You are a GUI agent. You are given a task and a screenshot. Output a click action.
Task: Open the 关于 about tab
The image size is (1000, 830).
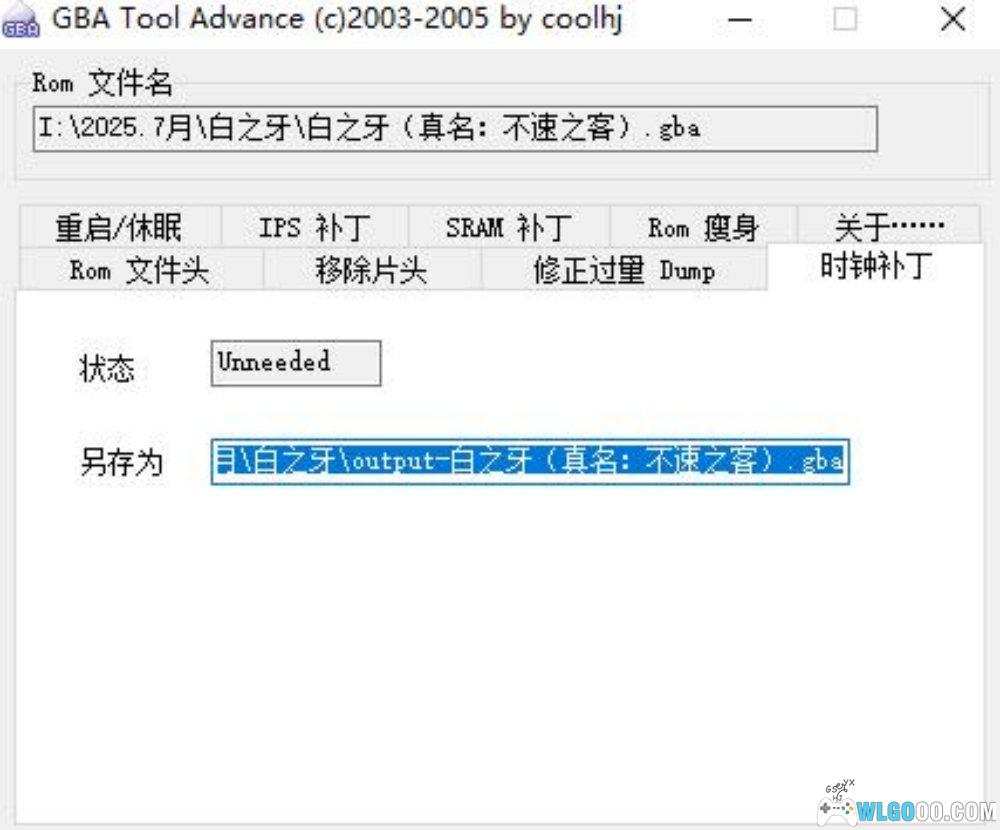(888, 228)
